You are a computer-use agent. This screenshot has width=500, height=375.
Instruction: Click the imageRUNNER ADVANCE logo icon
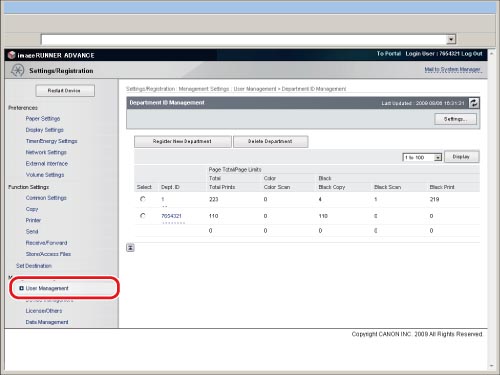click(12, 55)
